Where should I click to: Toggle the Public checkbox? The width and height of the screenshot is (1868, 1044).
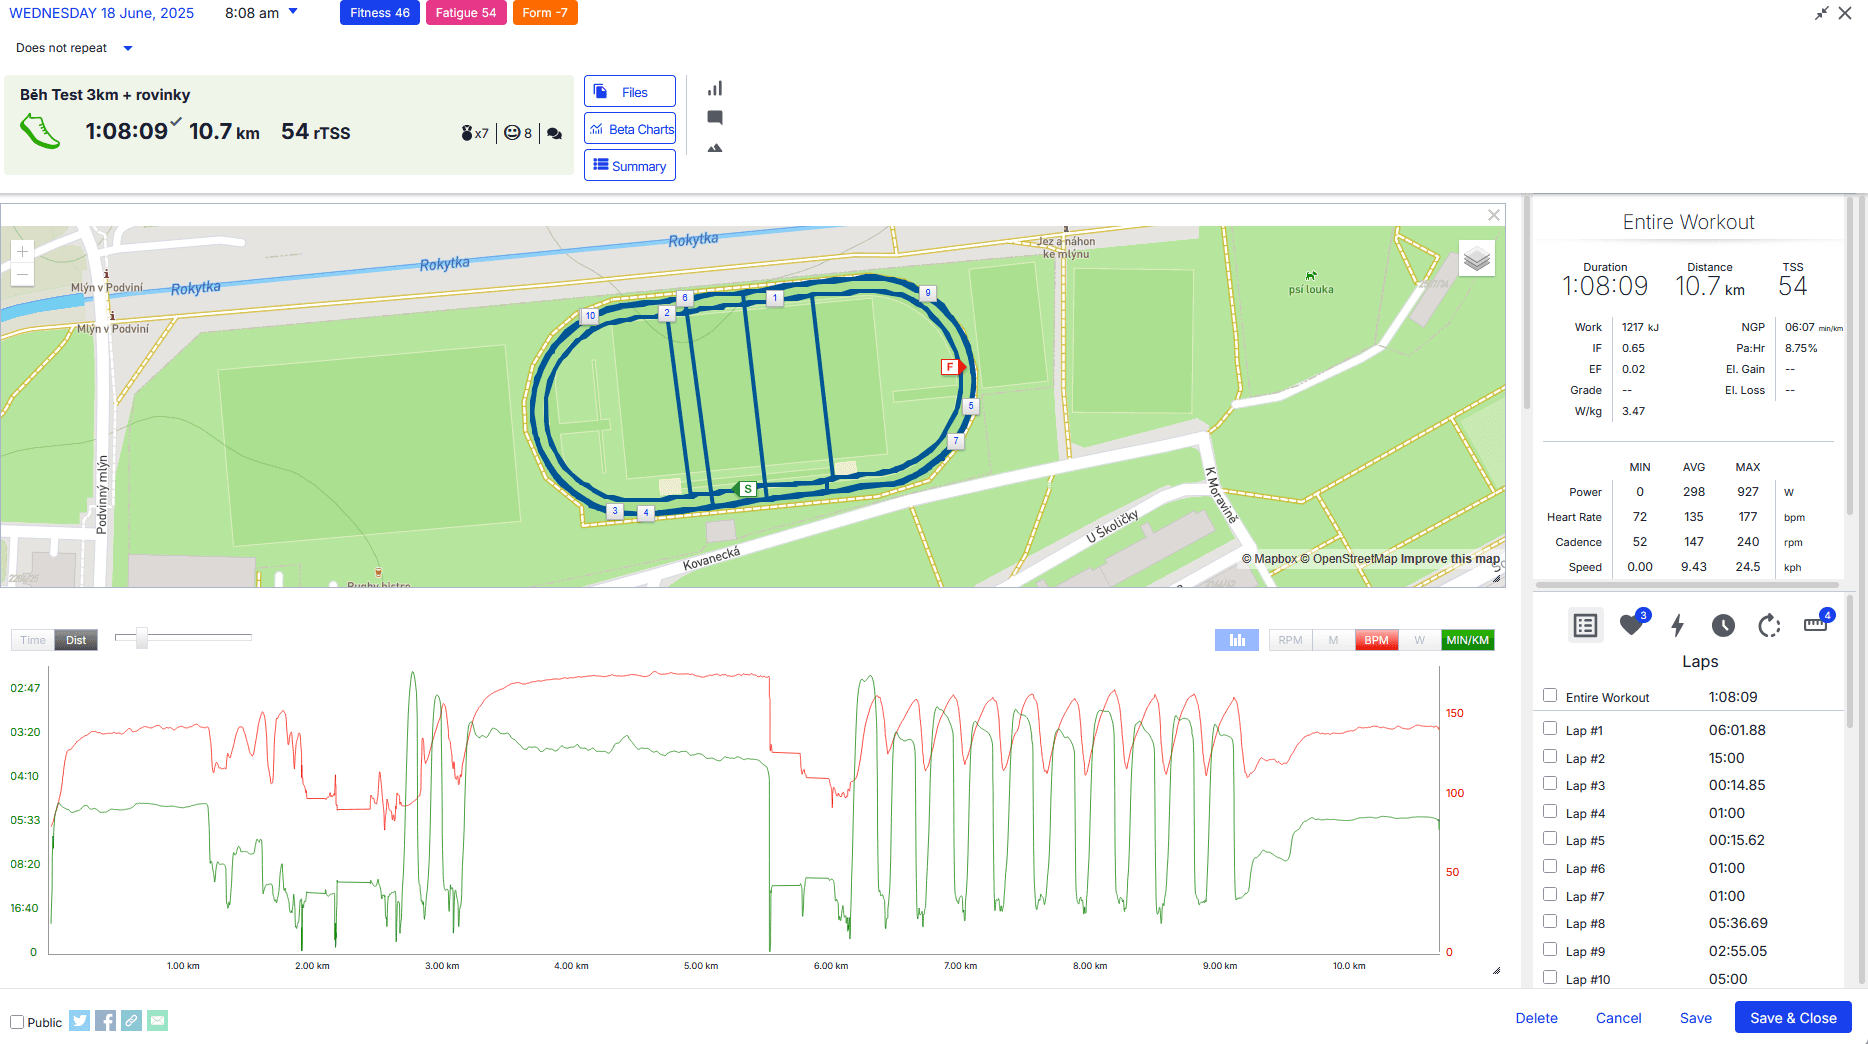tap(17, 1022)
